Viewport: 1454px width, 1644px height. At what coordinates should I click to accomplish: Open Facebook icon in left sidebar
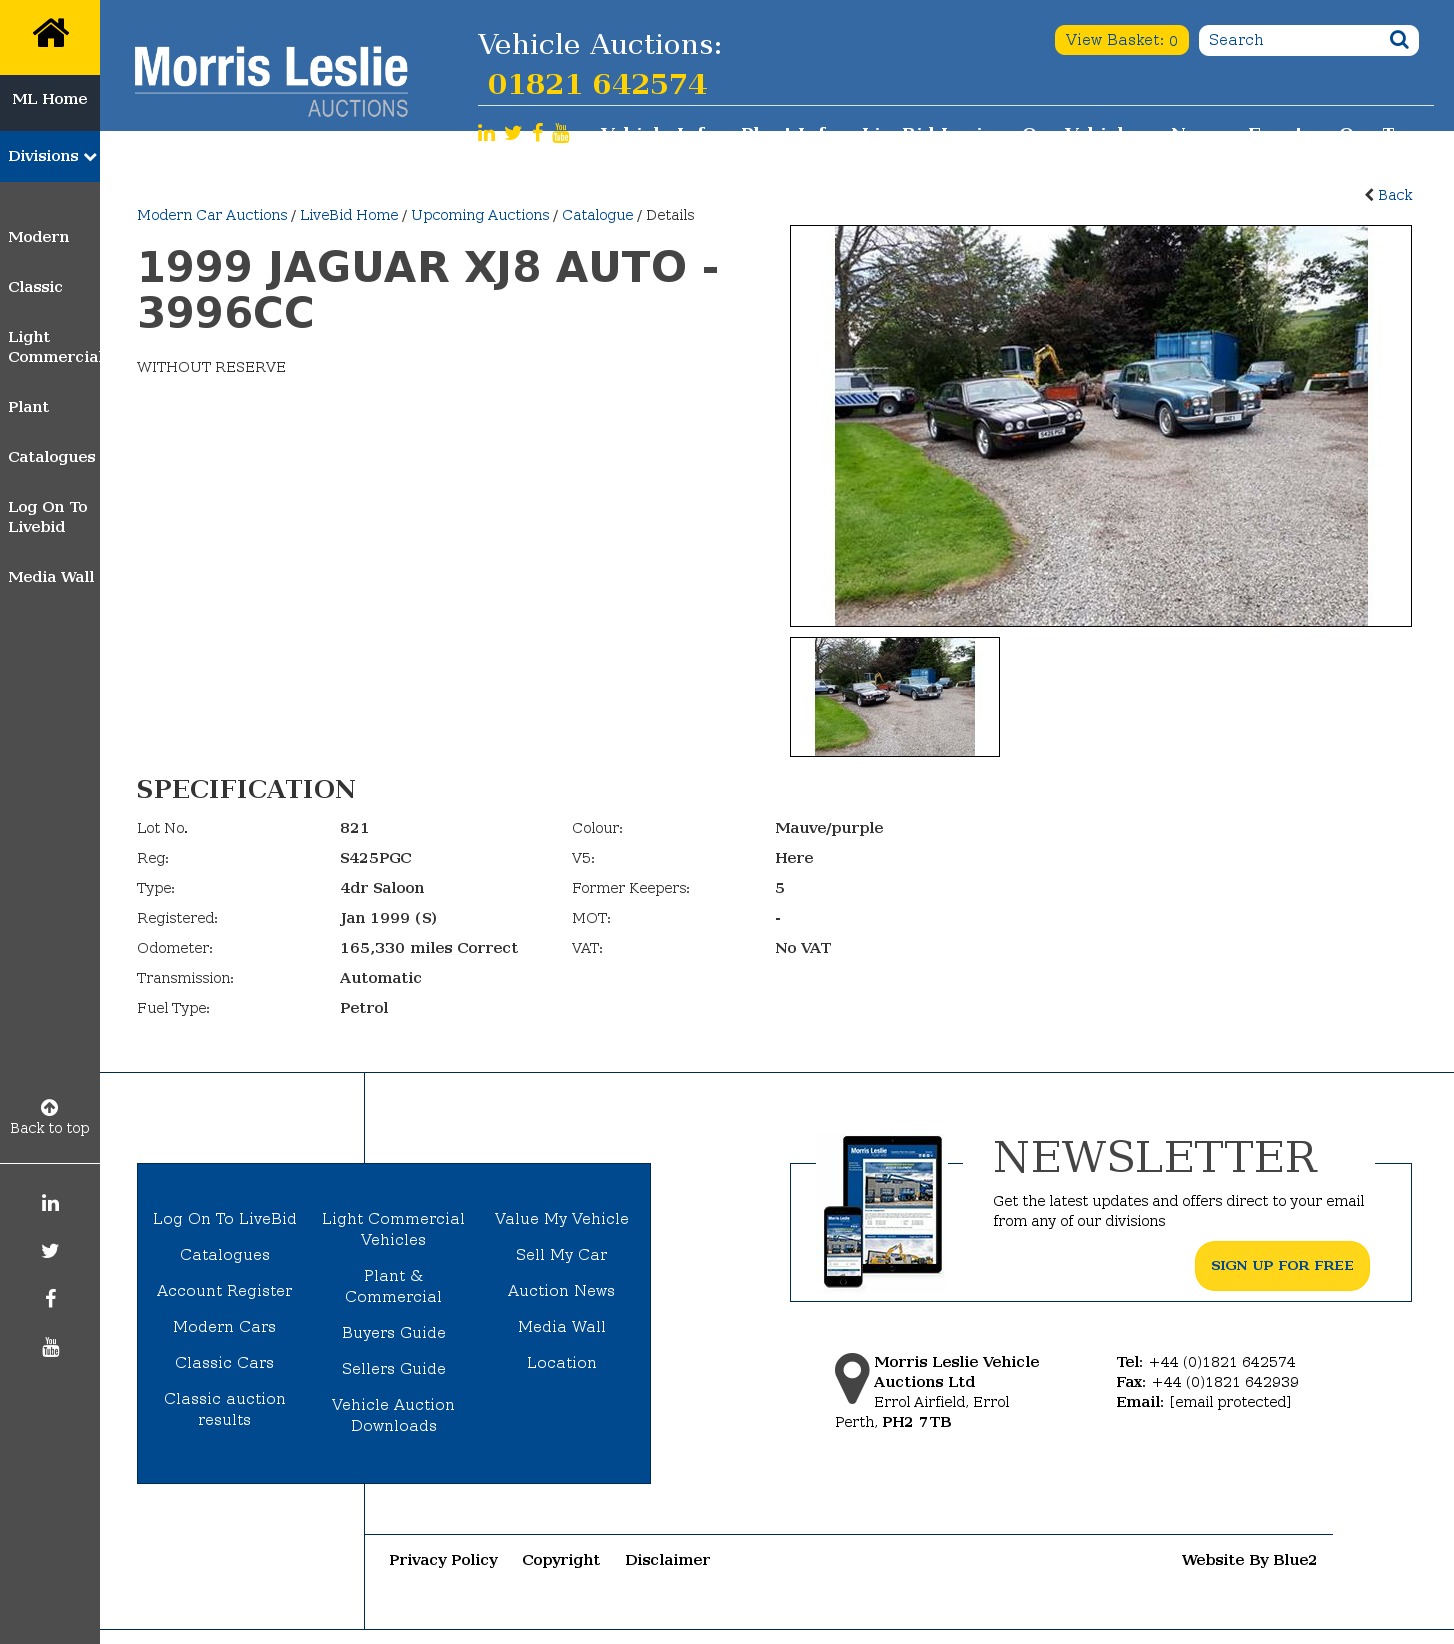click(50, 1299)
